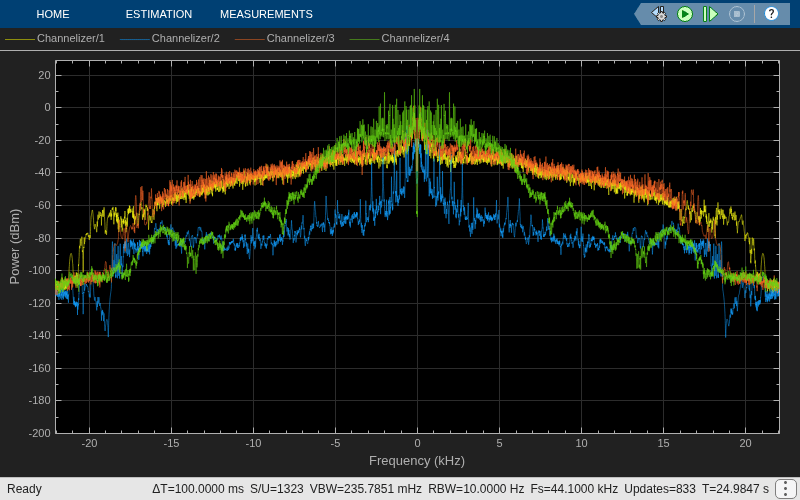
Task: Click the 0 kHz tick label on x-axis
Action: pos(417,443)
